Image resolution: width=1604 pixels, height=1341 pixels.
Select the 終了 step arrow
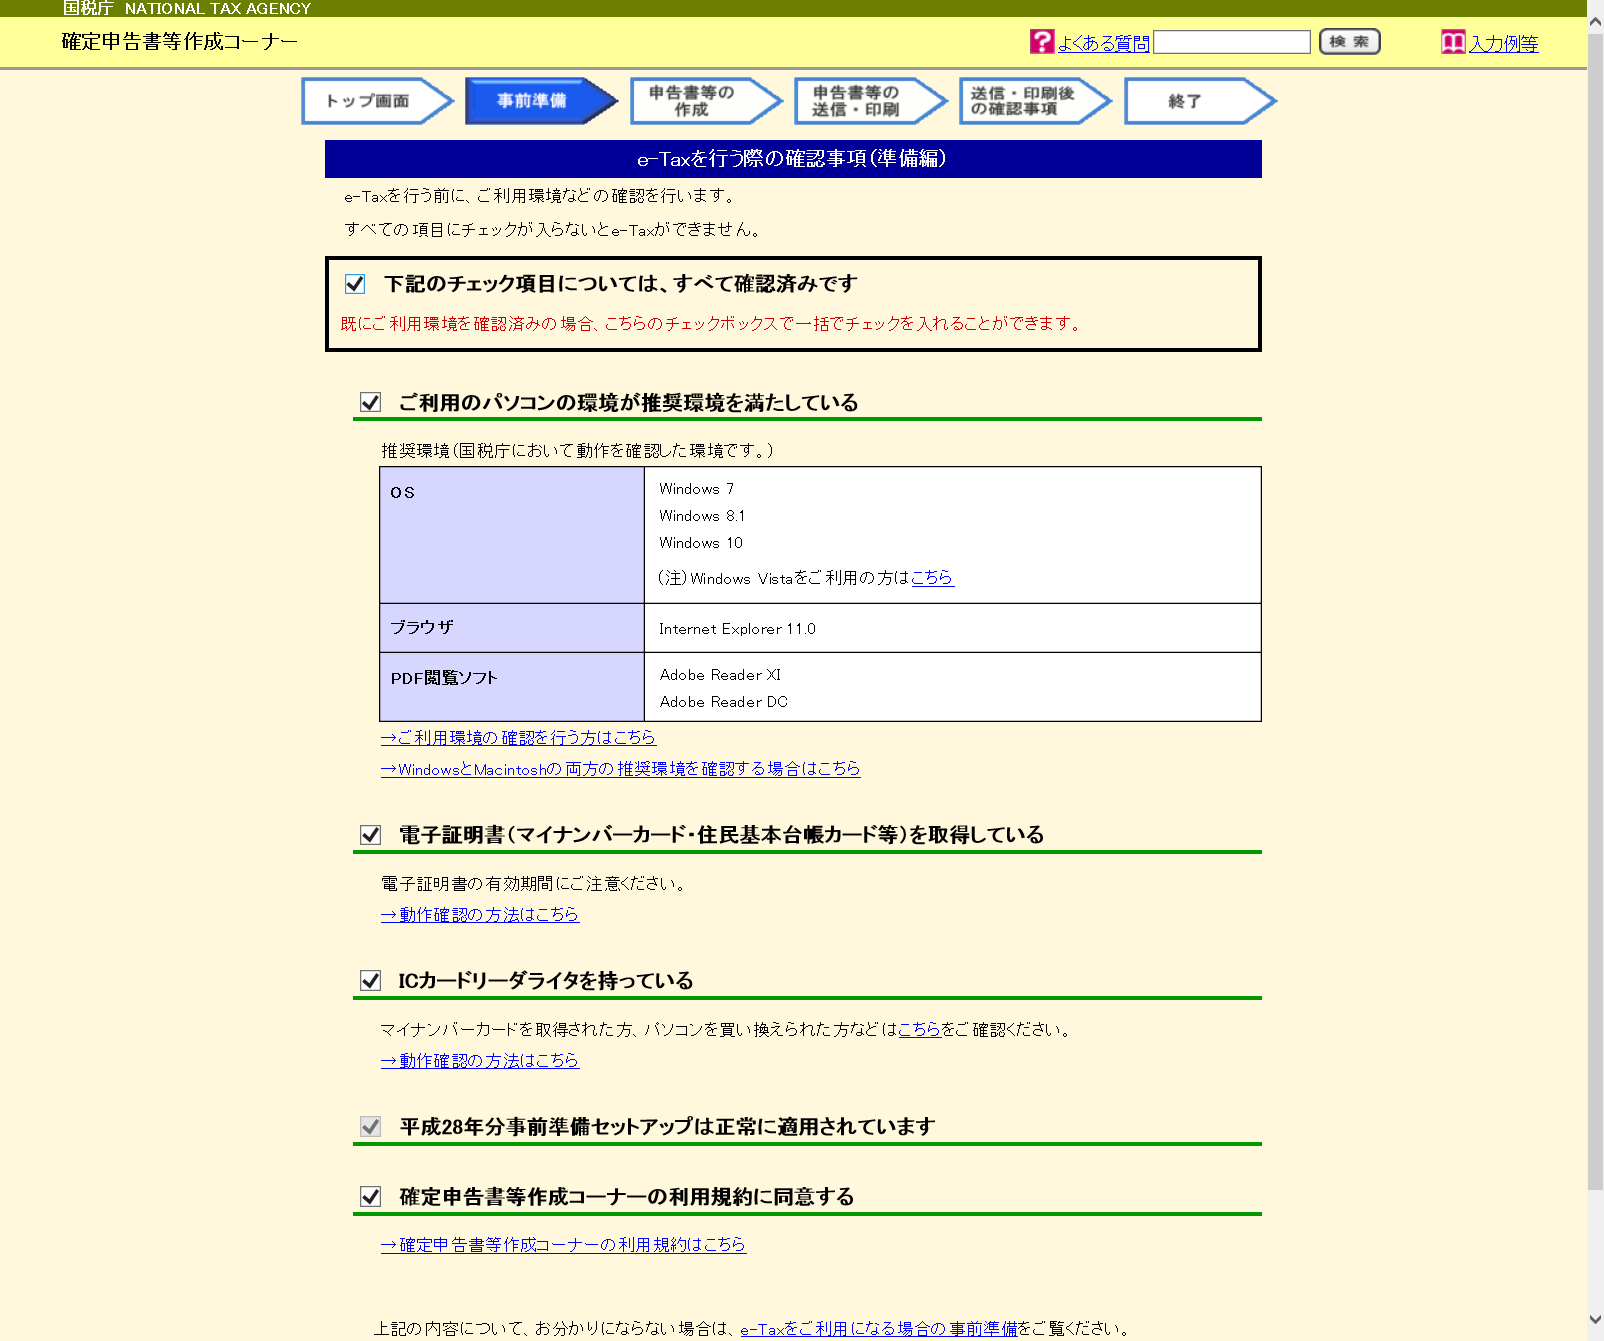tap(1198, 101)
